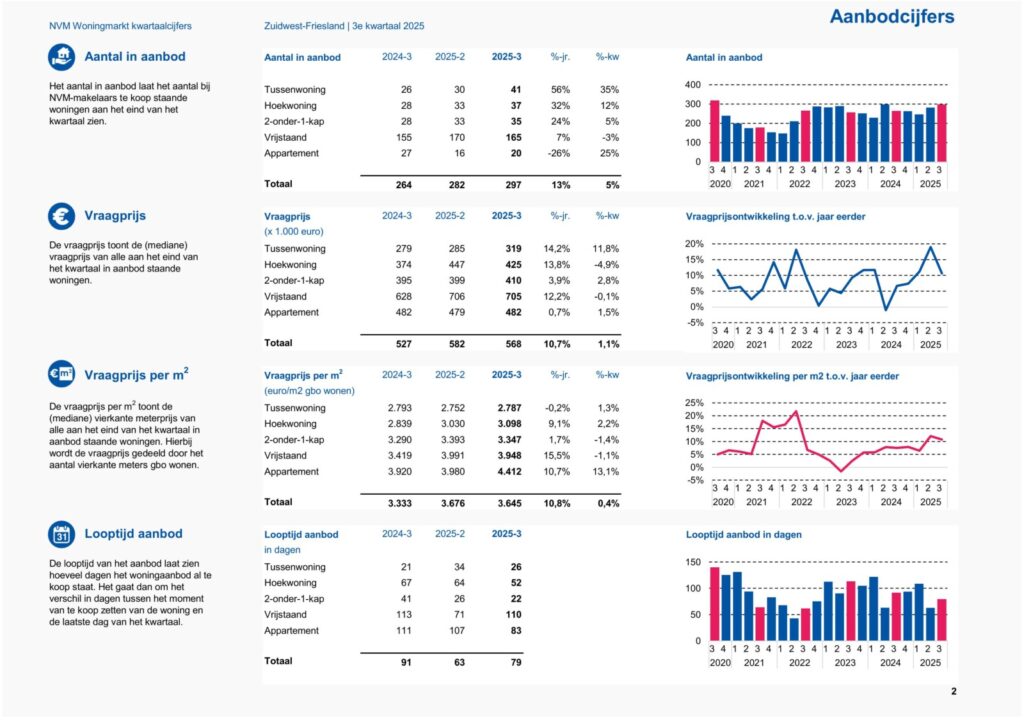Click the calendar icon beside Looptijd aanbod
The width and height of the screenshot is (1024, 724).
(62, 534)
